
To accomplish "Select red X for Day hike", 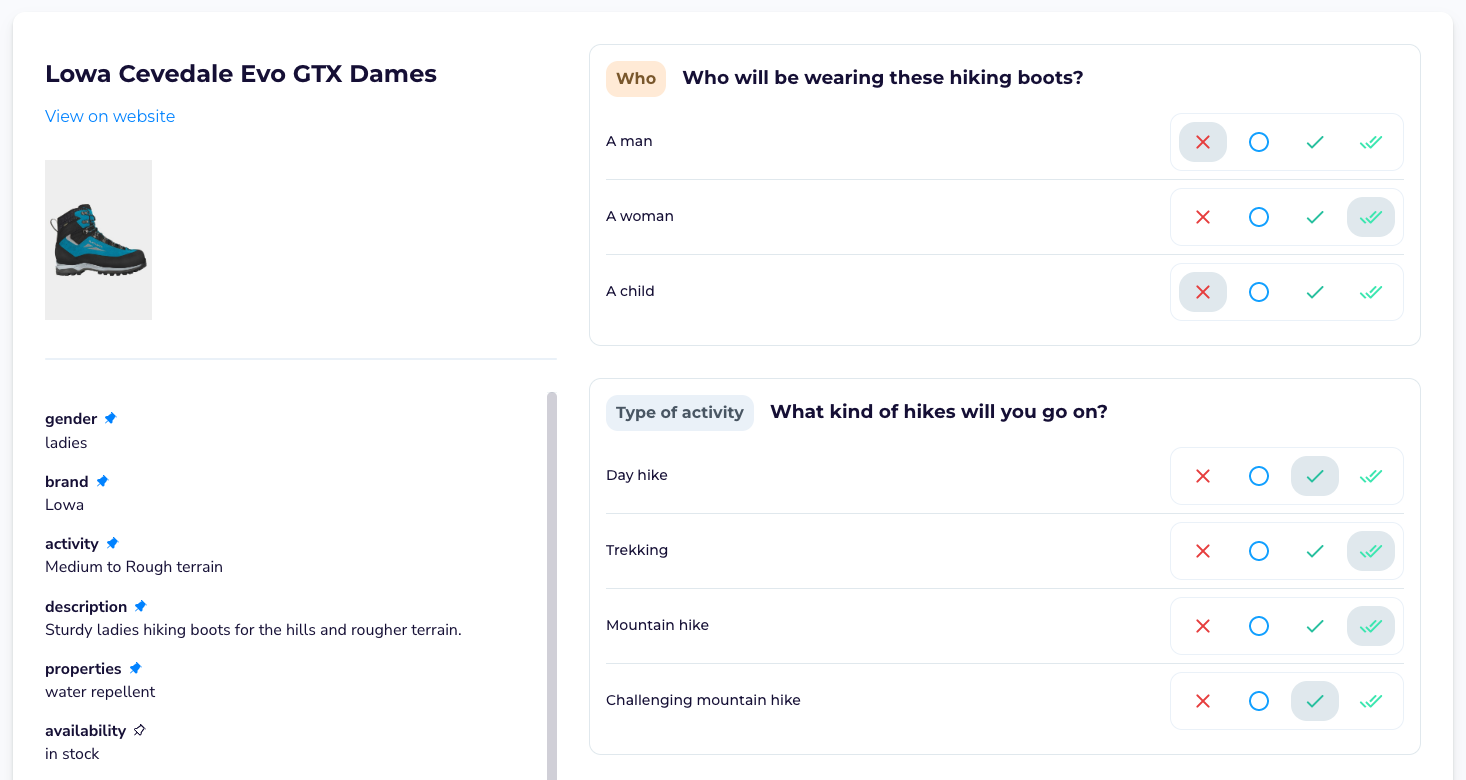I will click(x=1203, y=476).
